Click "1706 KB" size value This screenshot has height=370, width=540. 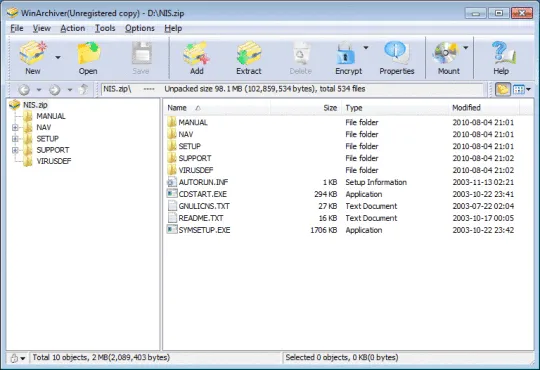(x=323, y=230)
